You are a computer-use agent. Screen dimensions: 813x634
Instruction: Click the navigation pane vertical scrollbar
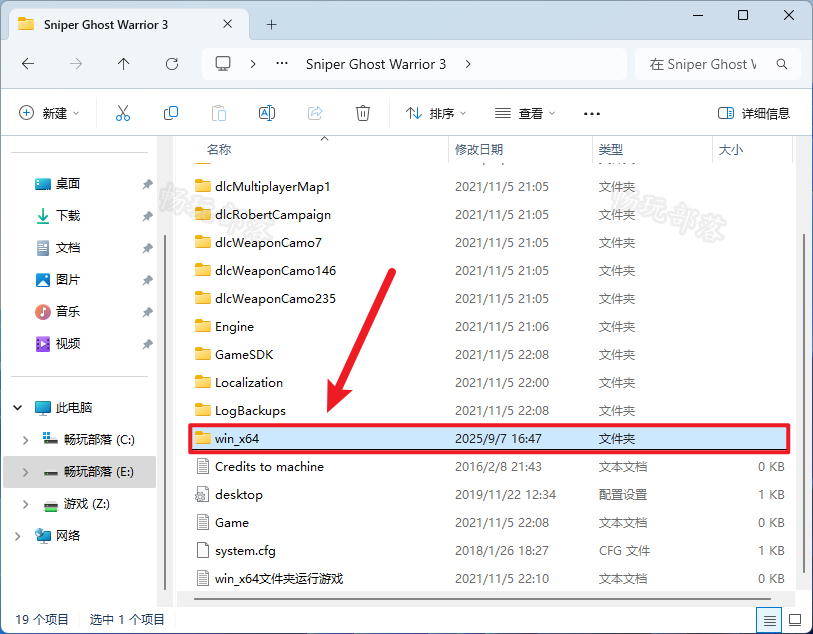165,412
